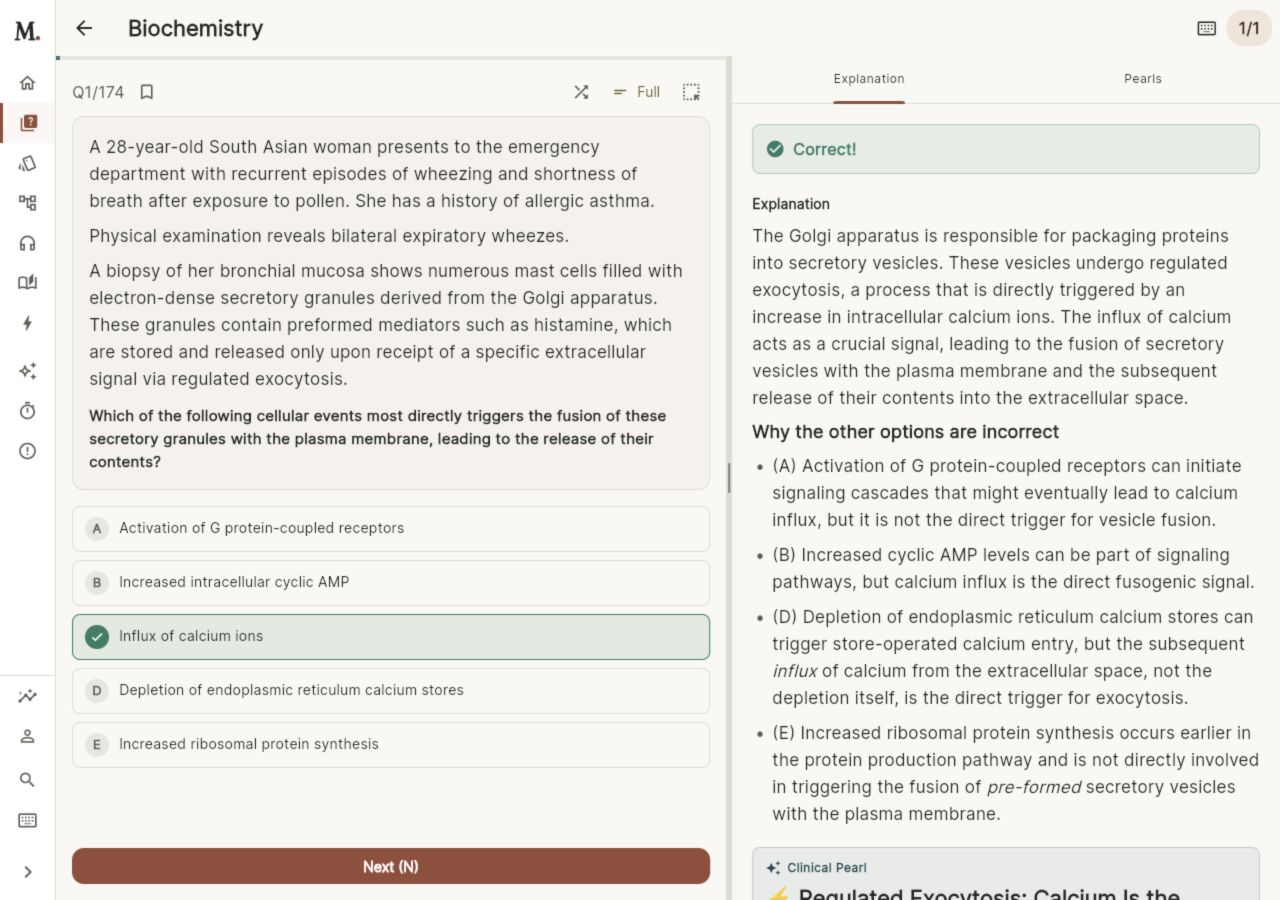Open the analytics trend sidebar icon
Viewport: 1280px width, 900px height.
pyautogui.click(x=27, y=697)
